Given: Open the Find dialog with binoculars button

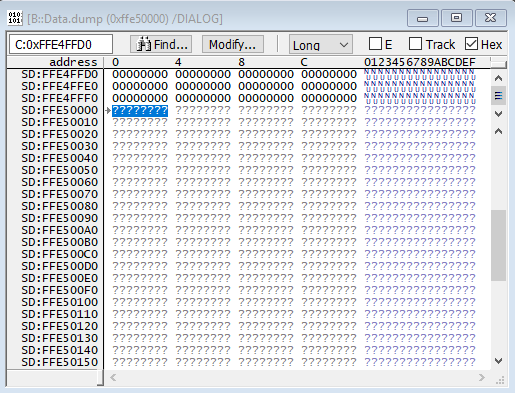Looking at the screenshot, I should (161, 44).
